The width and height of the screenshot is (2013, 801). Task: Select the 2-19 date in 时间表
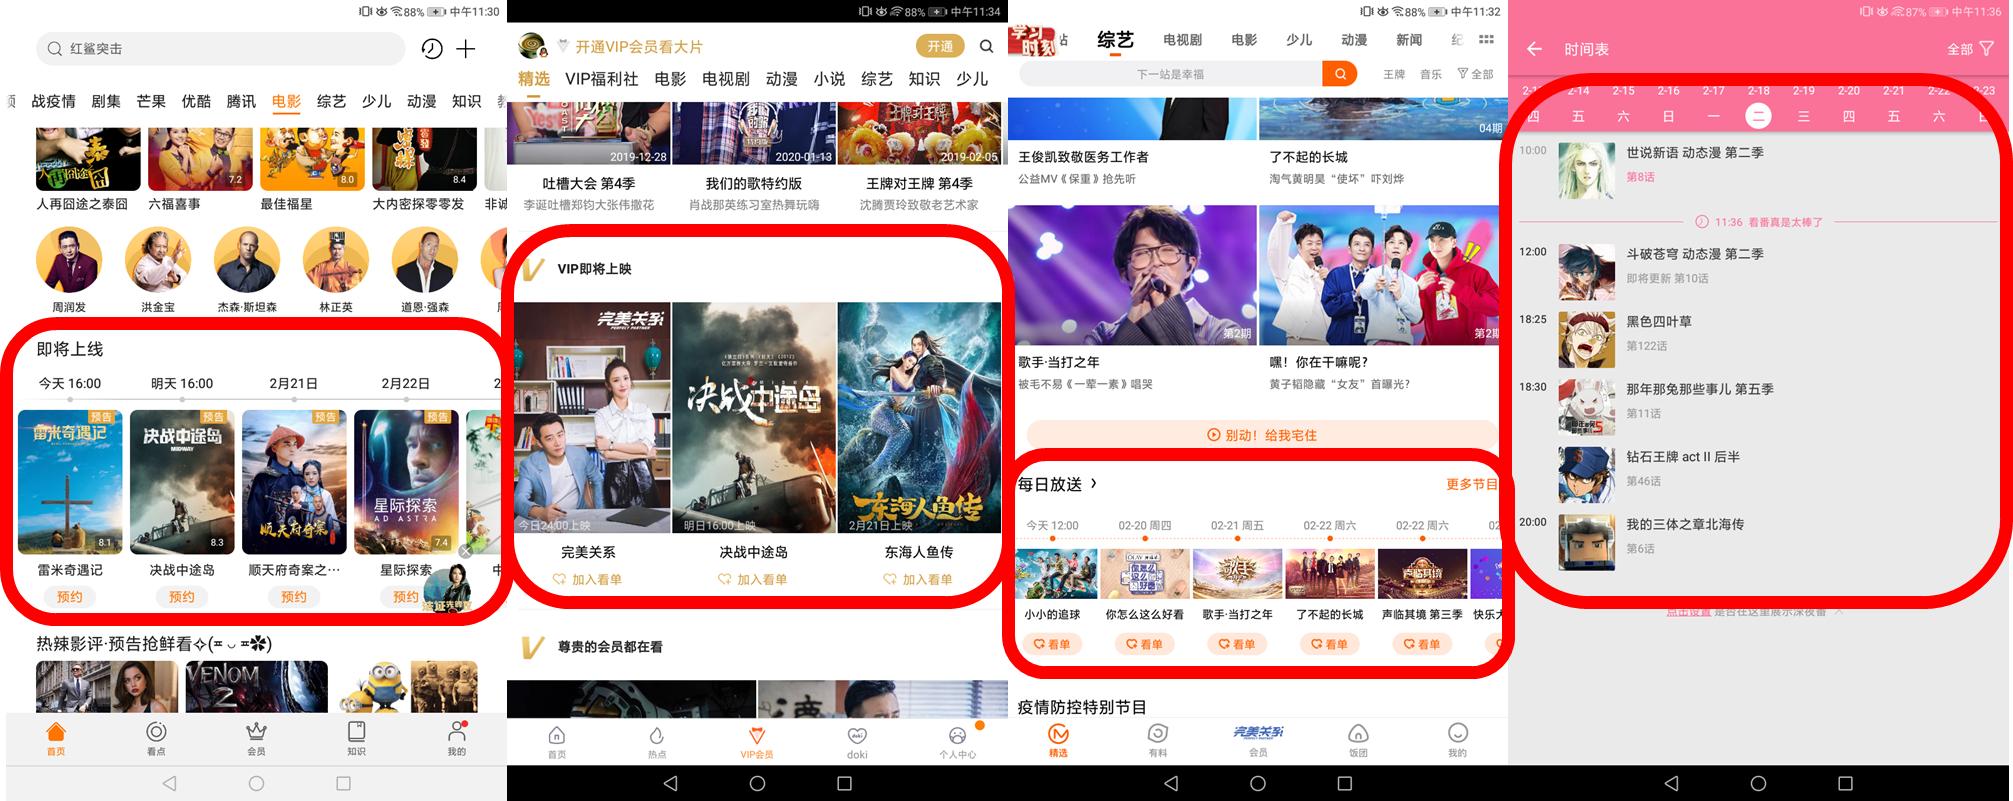(1803, 104)
